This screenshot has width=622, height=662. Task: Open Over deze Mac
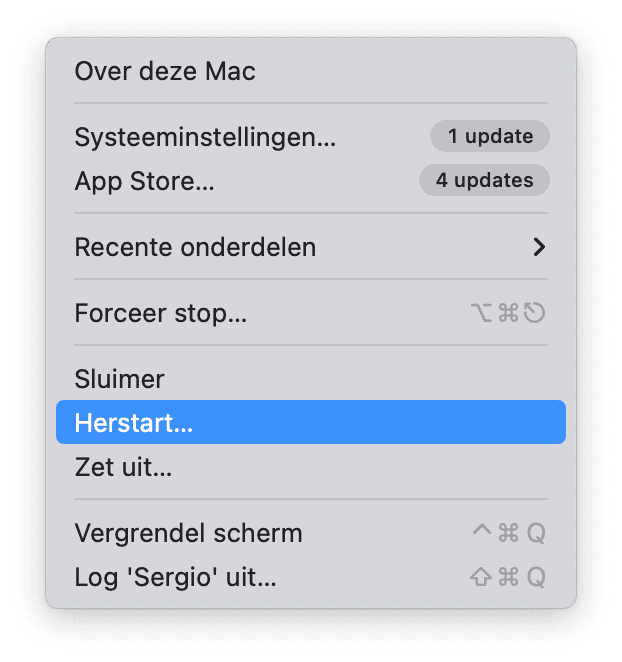165,71
